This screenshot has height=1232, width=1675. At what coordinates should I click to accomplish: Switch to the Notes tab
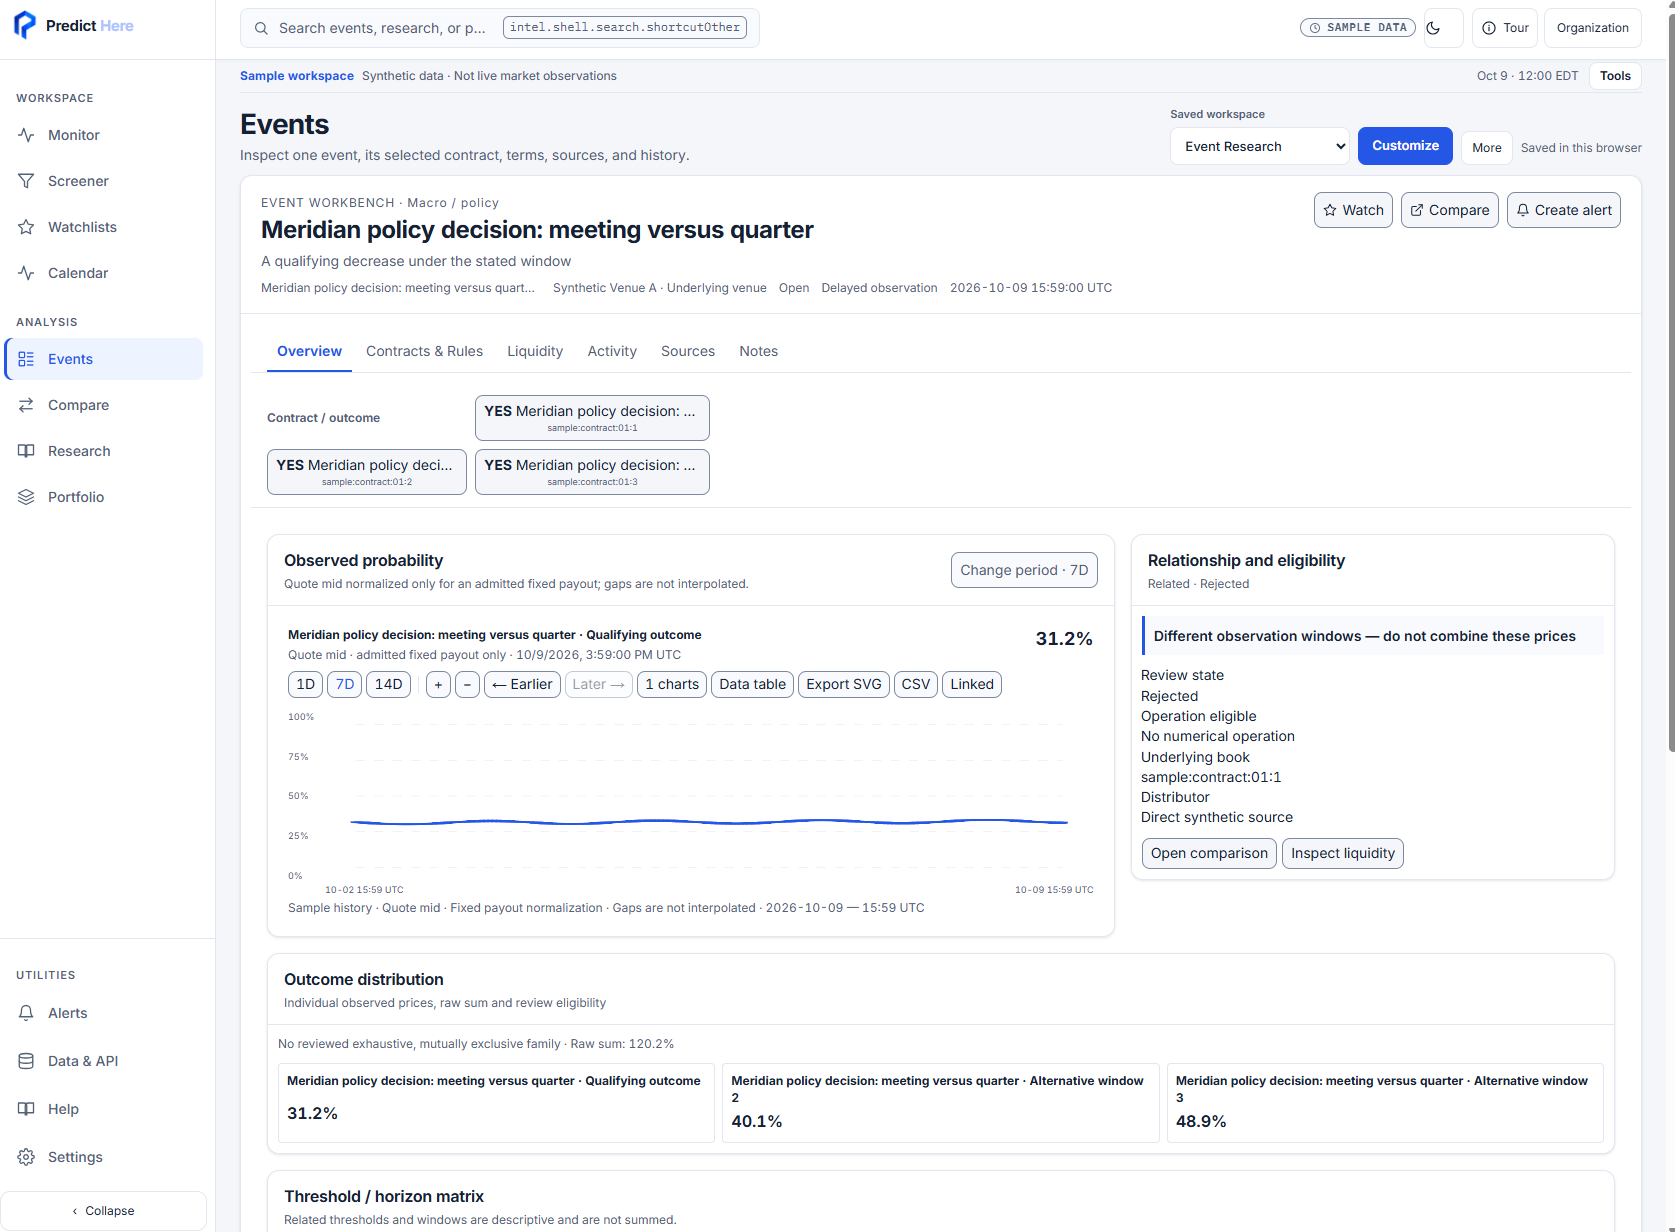(758, 351)
